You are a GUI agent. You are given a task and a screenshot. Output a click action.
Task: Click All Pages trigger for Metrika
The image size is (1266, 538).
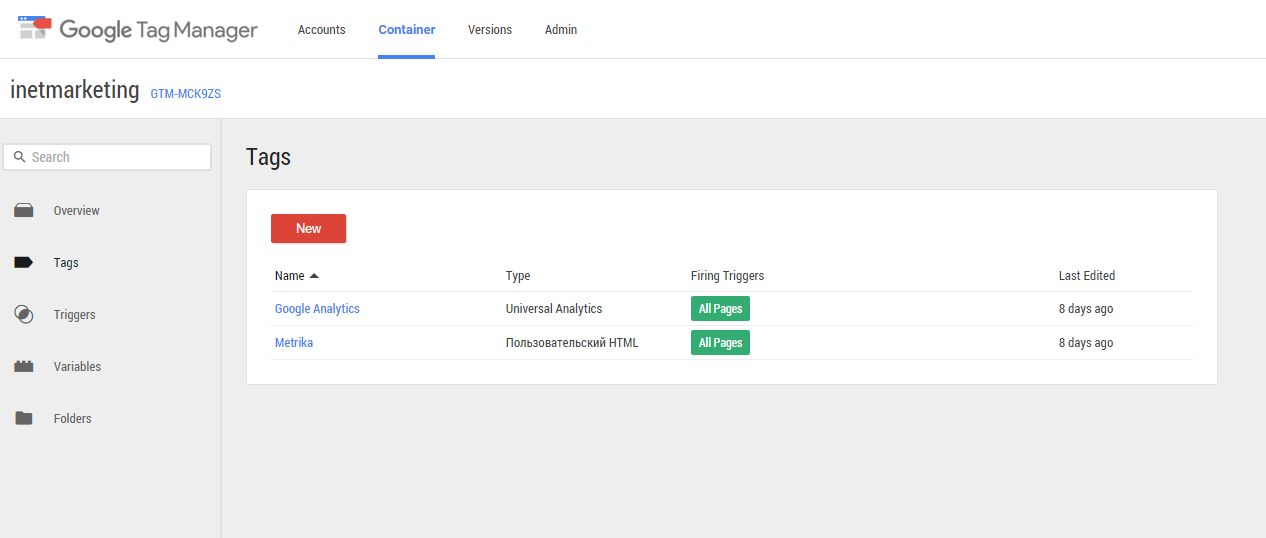pyautogui.click(x=720, y=343)
